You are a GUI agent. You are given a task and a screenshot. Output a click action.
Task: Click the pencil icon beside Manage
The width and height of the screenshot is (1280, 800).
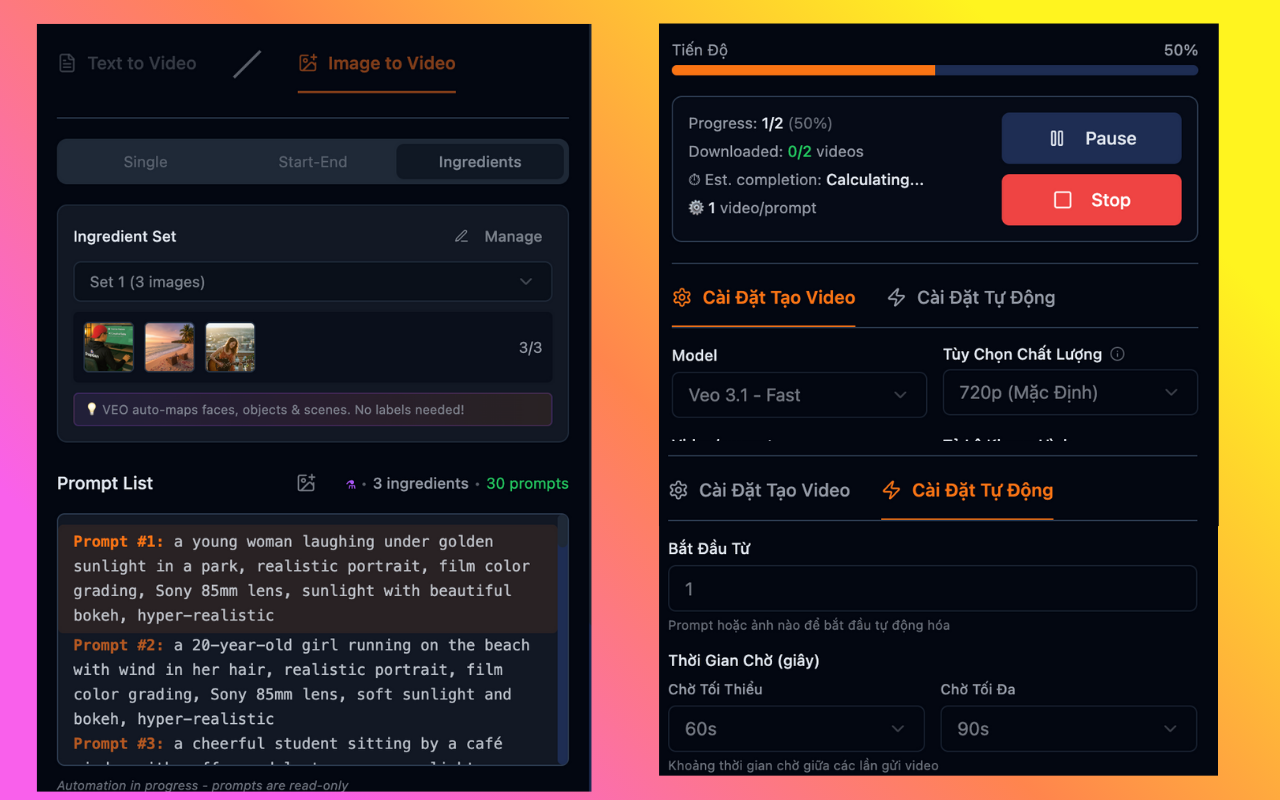(461, 237)
